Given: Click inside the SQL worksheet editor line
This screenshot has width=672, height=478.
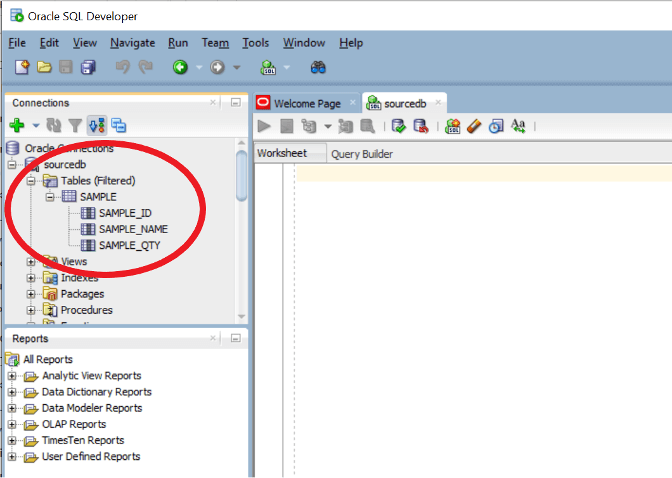Looking at the screenshot, I should [x=484, y=174].
